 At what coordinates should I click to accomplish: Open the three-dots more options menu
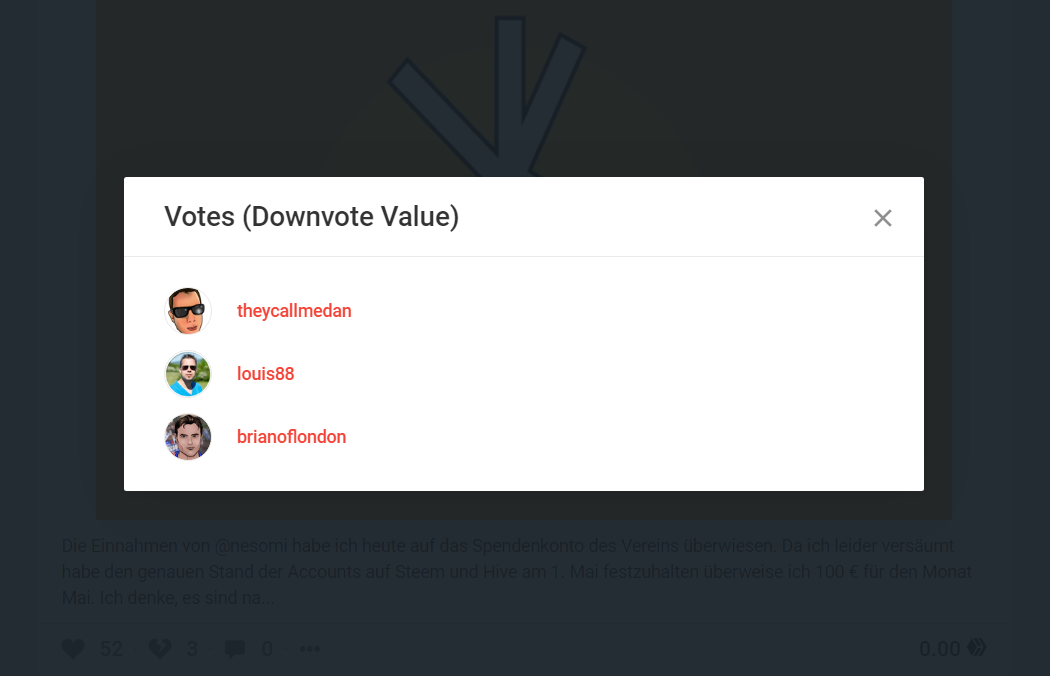click(x=310, y=649)
